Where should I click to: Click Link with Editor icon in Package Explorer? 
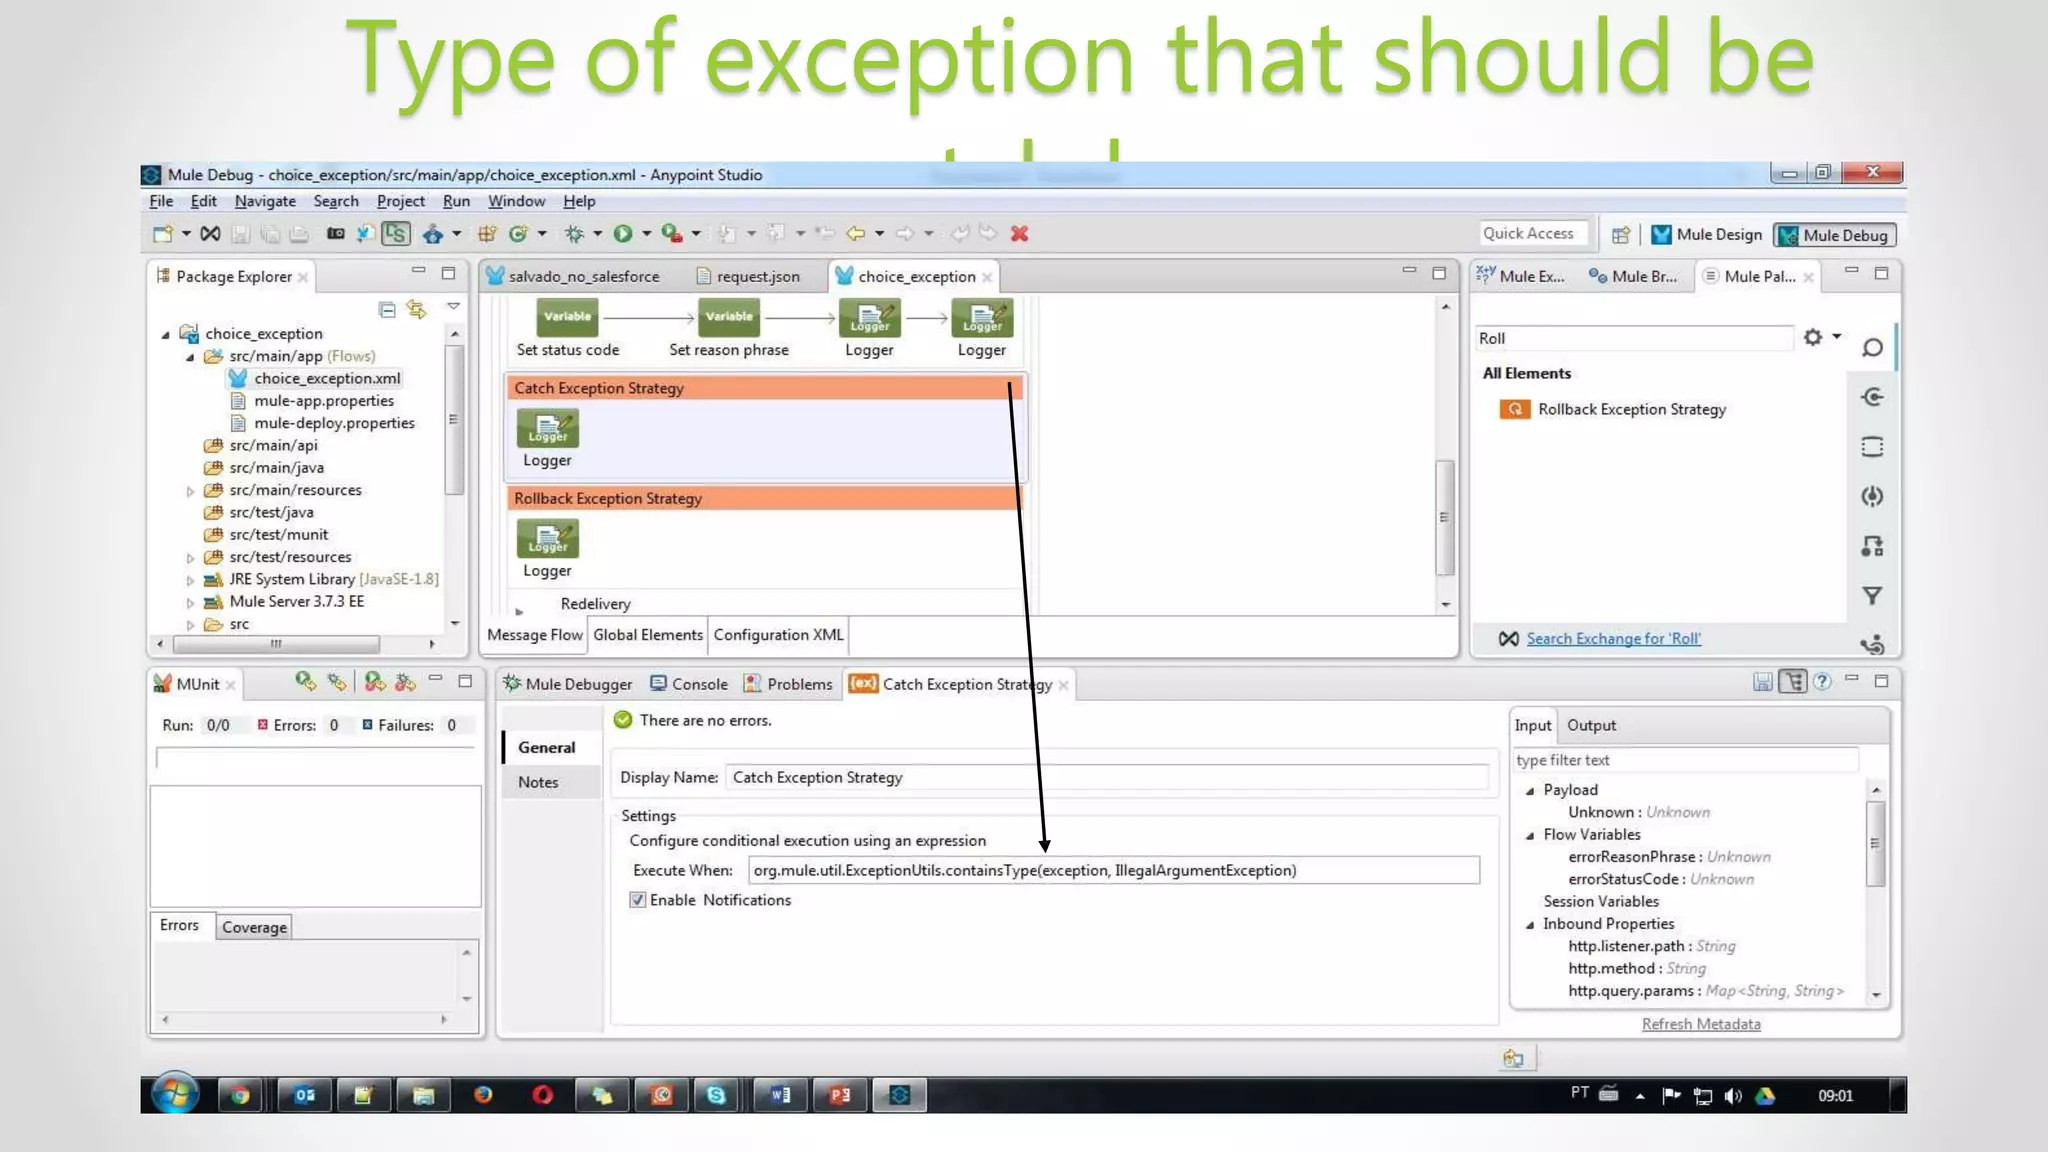[x=416, y=309]
